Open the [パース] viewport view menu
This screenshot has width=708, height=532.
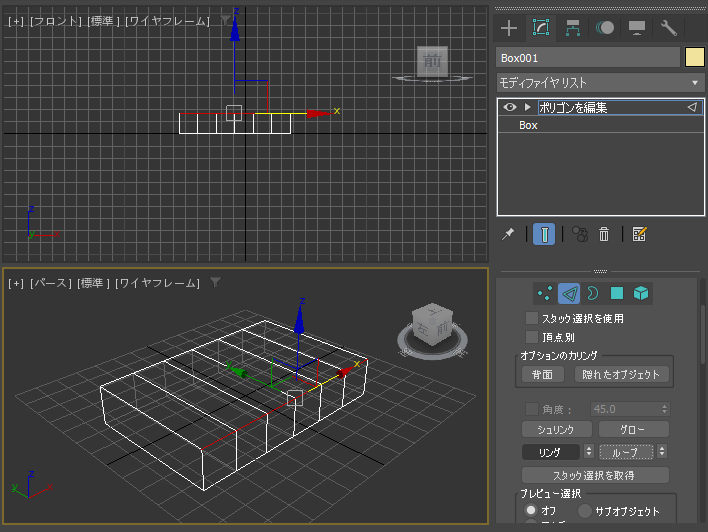pyautogui.click(x=51, y=283)
